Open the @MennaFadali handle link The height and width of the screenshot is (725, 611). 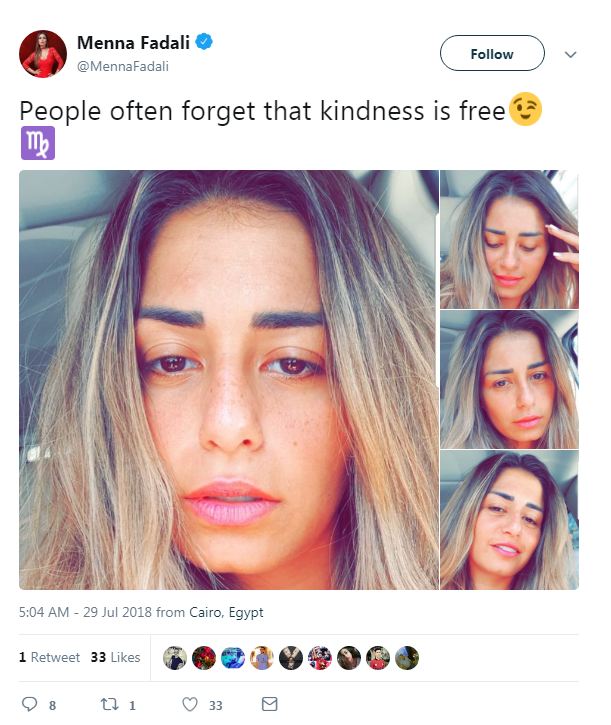(x=123, y=67)
